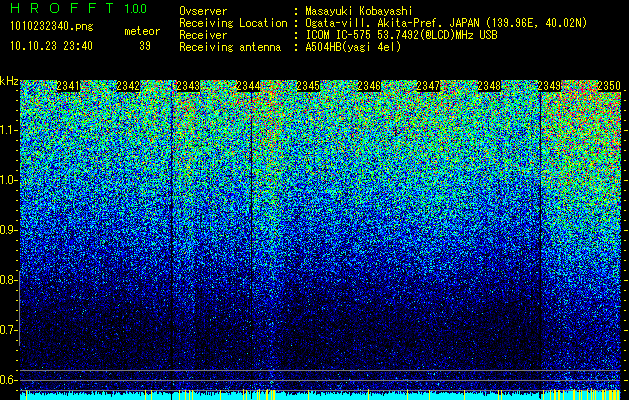Click the HROFFT 1.0.0 title text
This screenshot has width=629, height=400.
78,8
